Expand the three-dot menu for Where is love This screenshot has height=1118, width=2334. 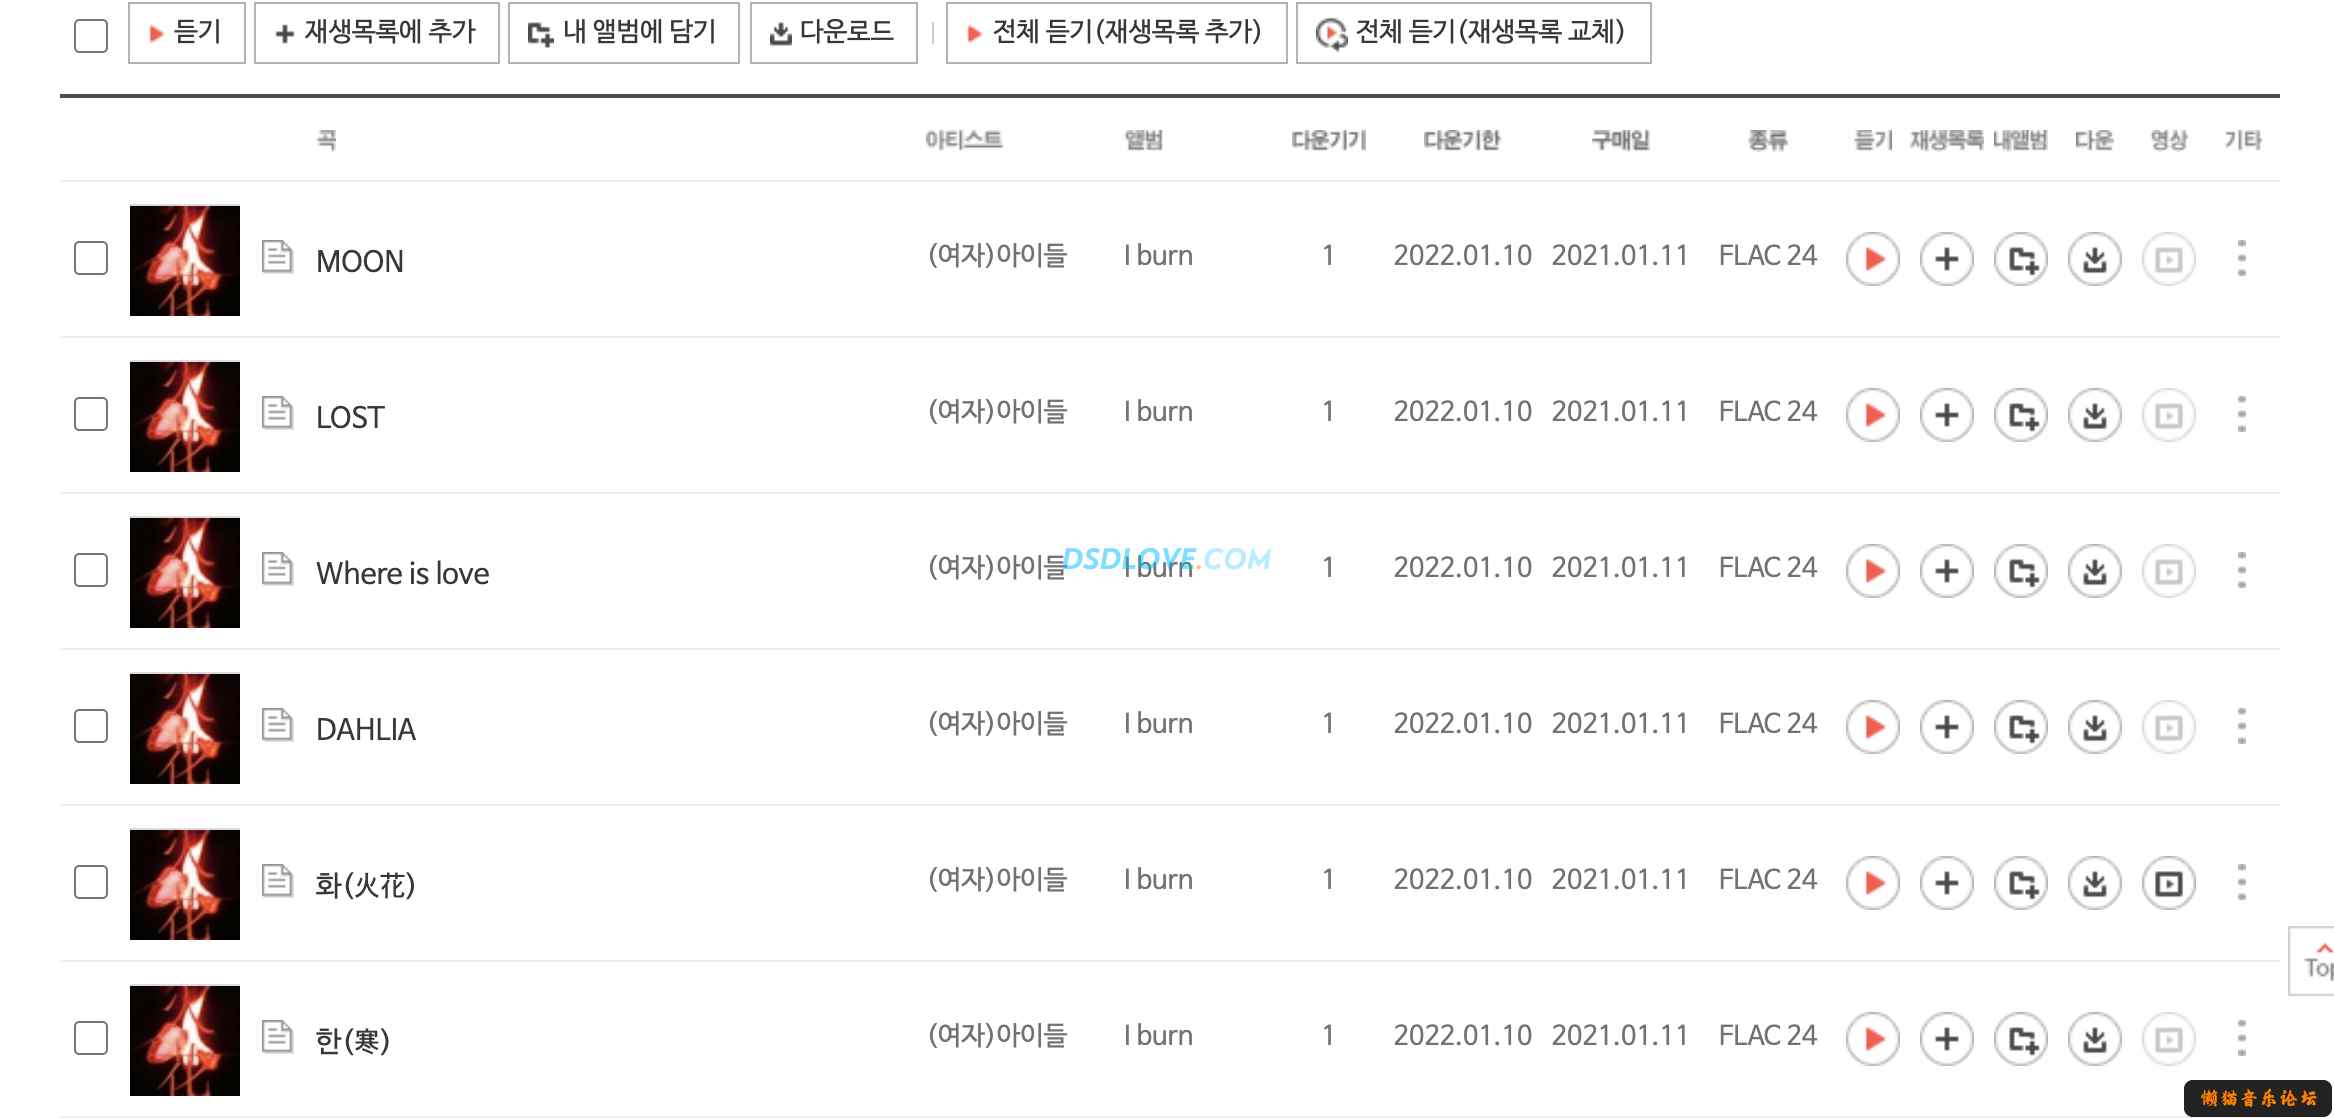click(2242, 570)
